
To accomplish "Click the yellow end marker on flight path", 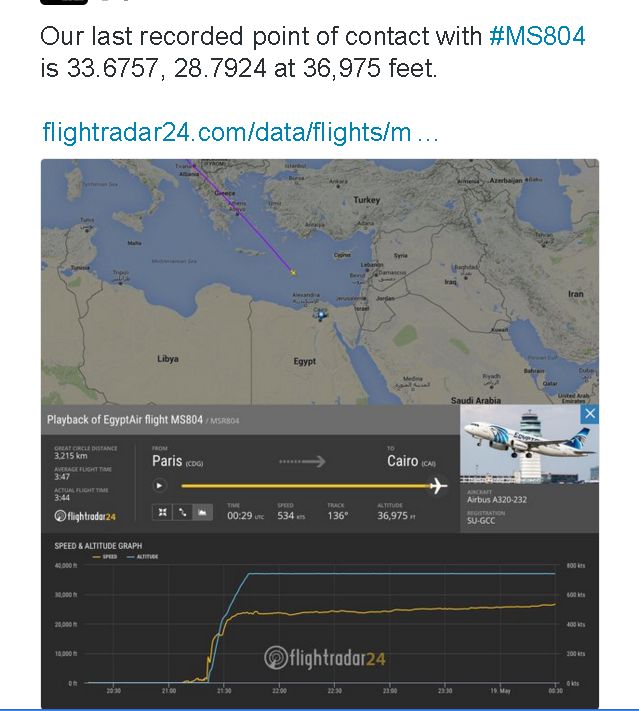I will [x=293, y=272].
